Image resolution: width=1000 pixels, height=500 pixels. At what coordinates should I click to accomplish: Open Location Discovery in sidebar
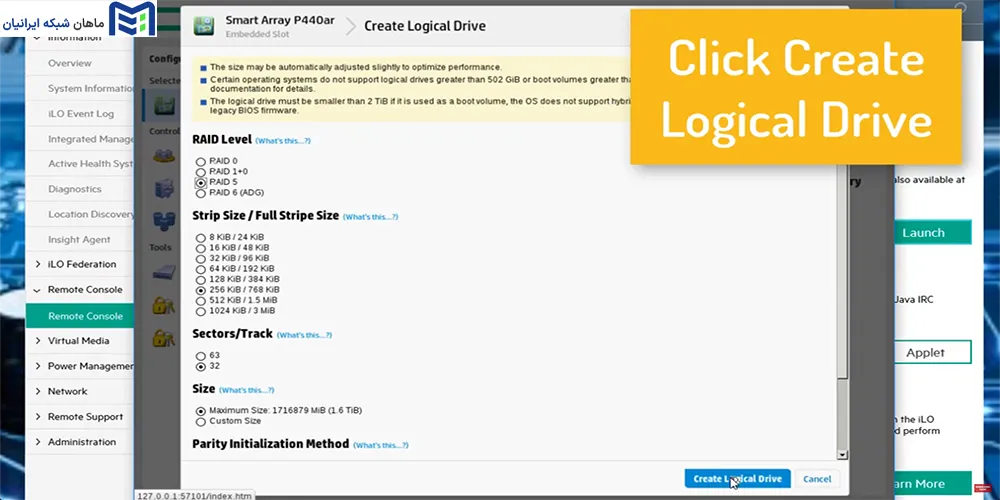click(x=91, y=214)
